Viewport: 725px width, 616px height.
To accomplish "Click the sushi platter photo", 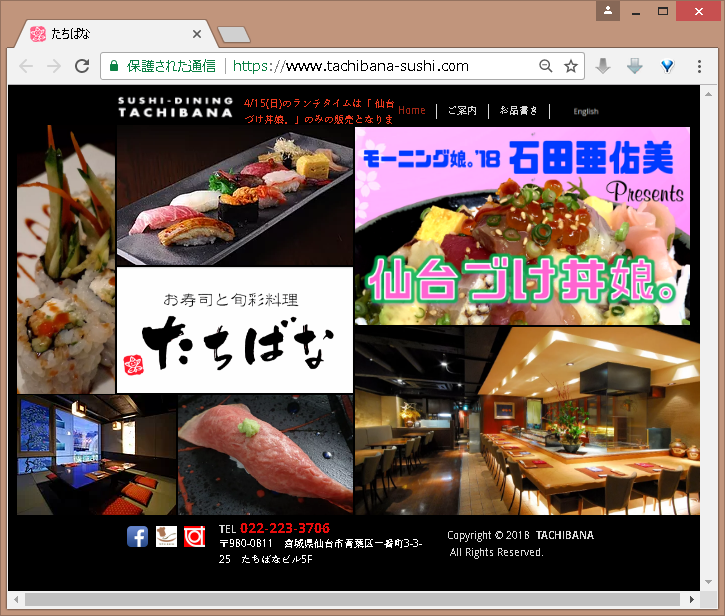I will coord(235,196).
